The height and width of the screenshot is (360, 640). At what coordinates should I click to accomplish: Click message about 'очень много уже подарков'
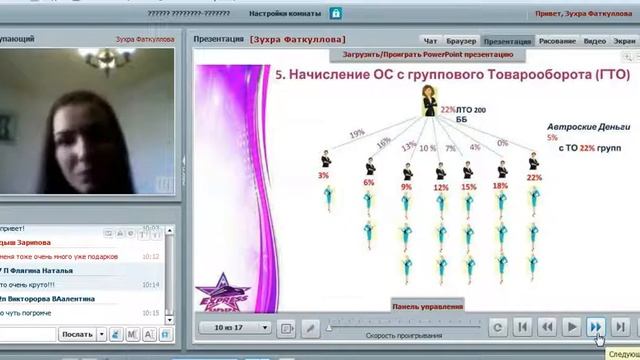click(59, 257)
